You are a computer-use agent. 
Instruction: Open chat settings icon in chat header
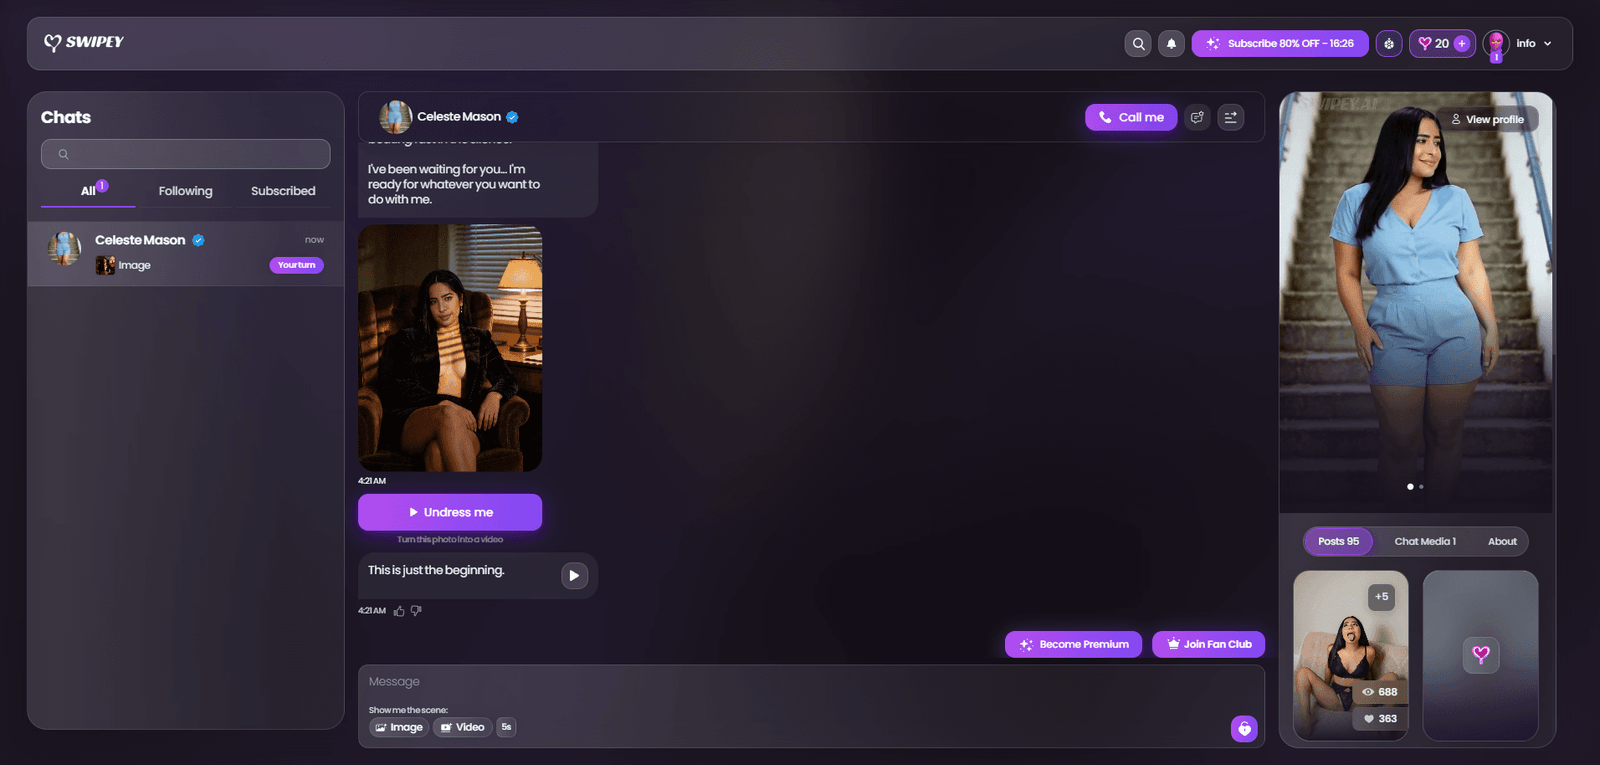coord(1231,117)
